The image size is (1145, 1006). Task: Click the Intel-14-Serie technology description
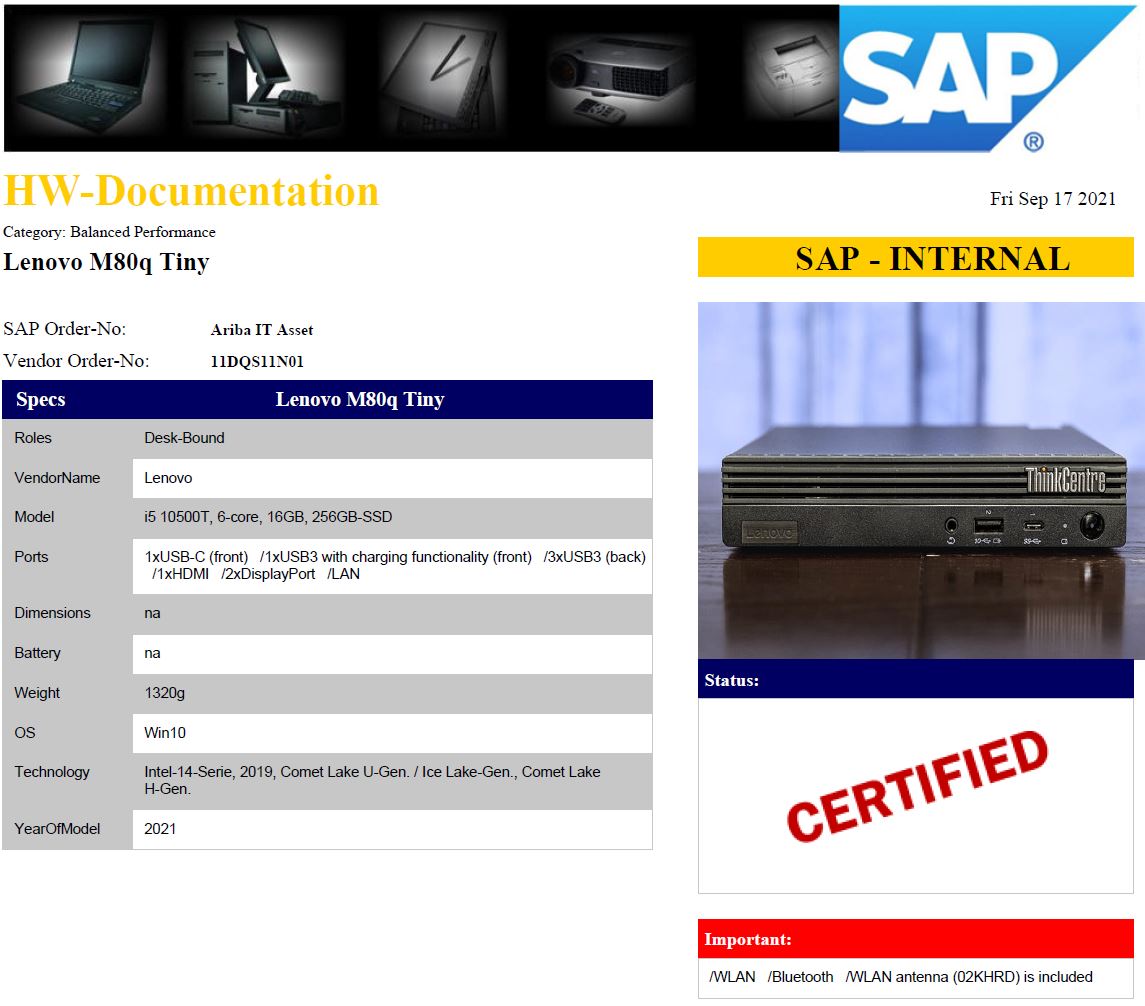point(372,780)
